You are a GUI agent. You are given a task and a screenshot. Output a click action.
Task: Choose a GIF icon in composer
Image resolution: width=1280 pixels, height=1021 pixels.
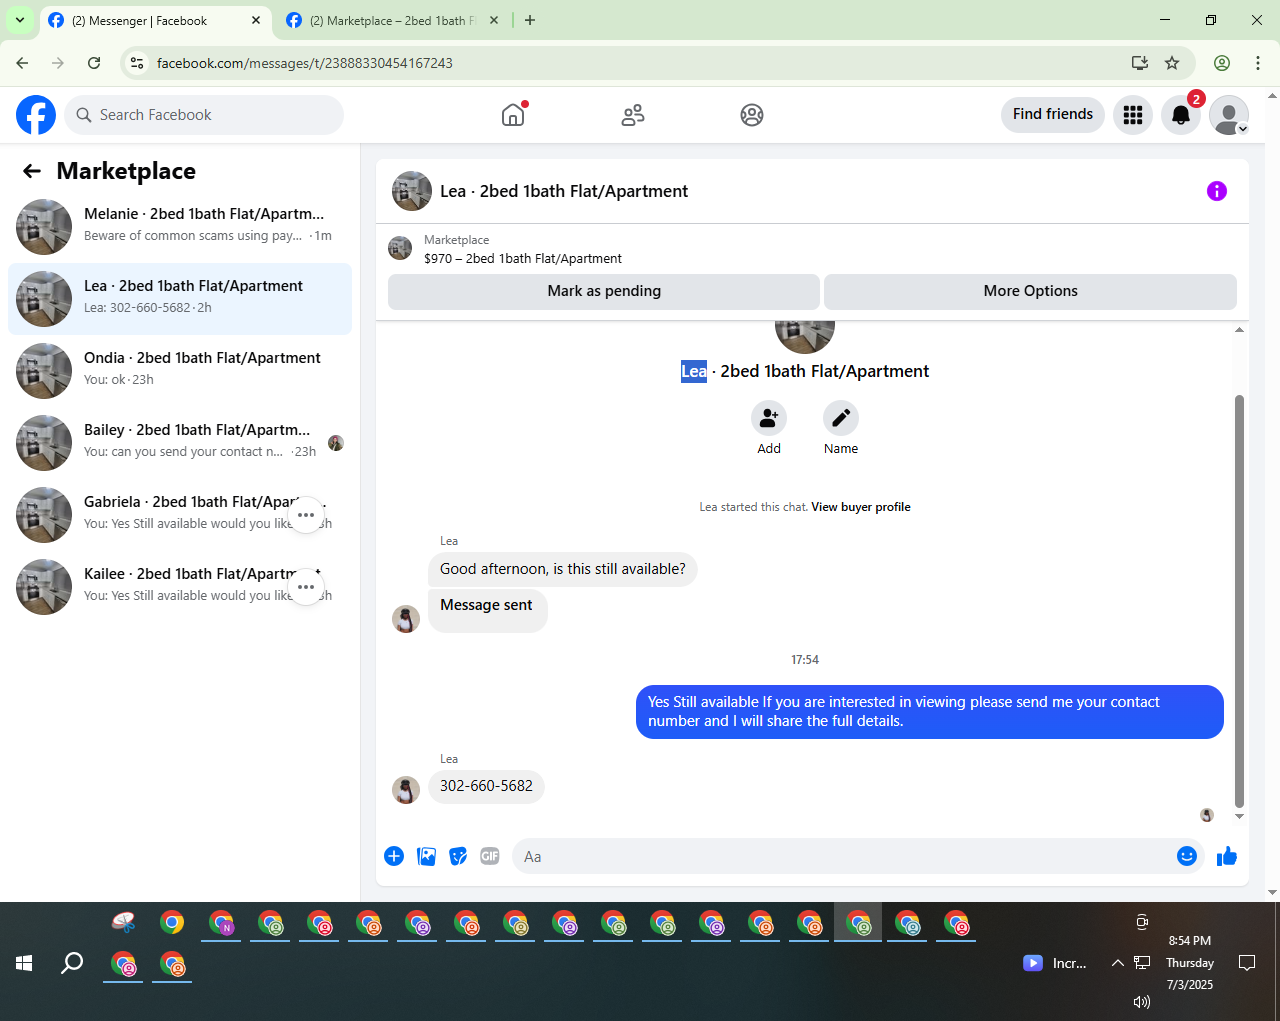coord(490,856)
